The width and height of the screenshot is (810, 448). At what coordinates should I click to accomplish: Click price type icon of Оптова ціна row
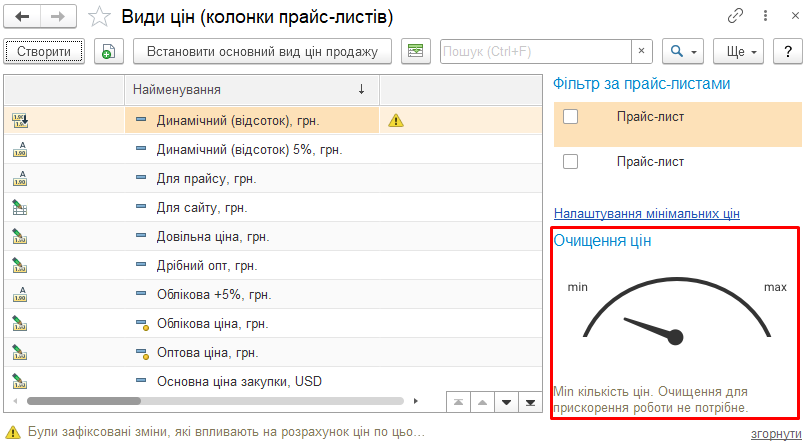20,352
